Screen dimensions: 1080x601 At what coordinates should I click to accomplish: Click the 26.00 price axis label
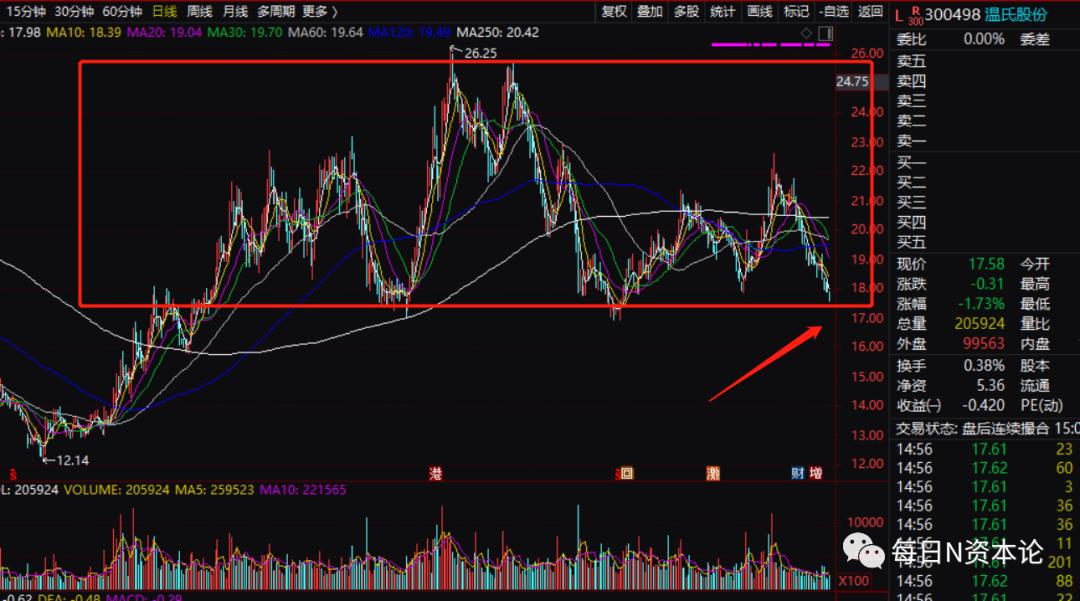coord(867,54)
